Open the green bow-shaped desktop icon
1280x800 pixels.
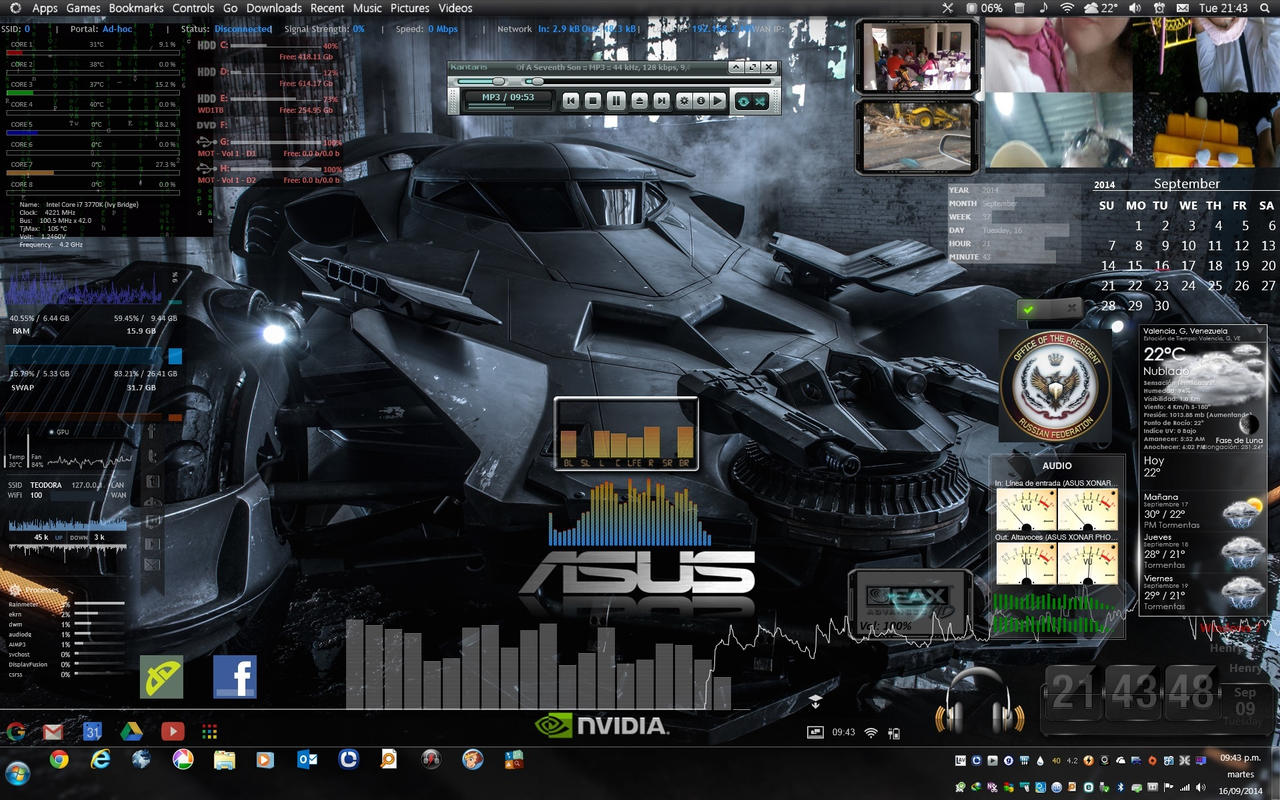tap(162, 677)
